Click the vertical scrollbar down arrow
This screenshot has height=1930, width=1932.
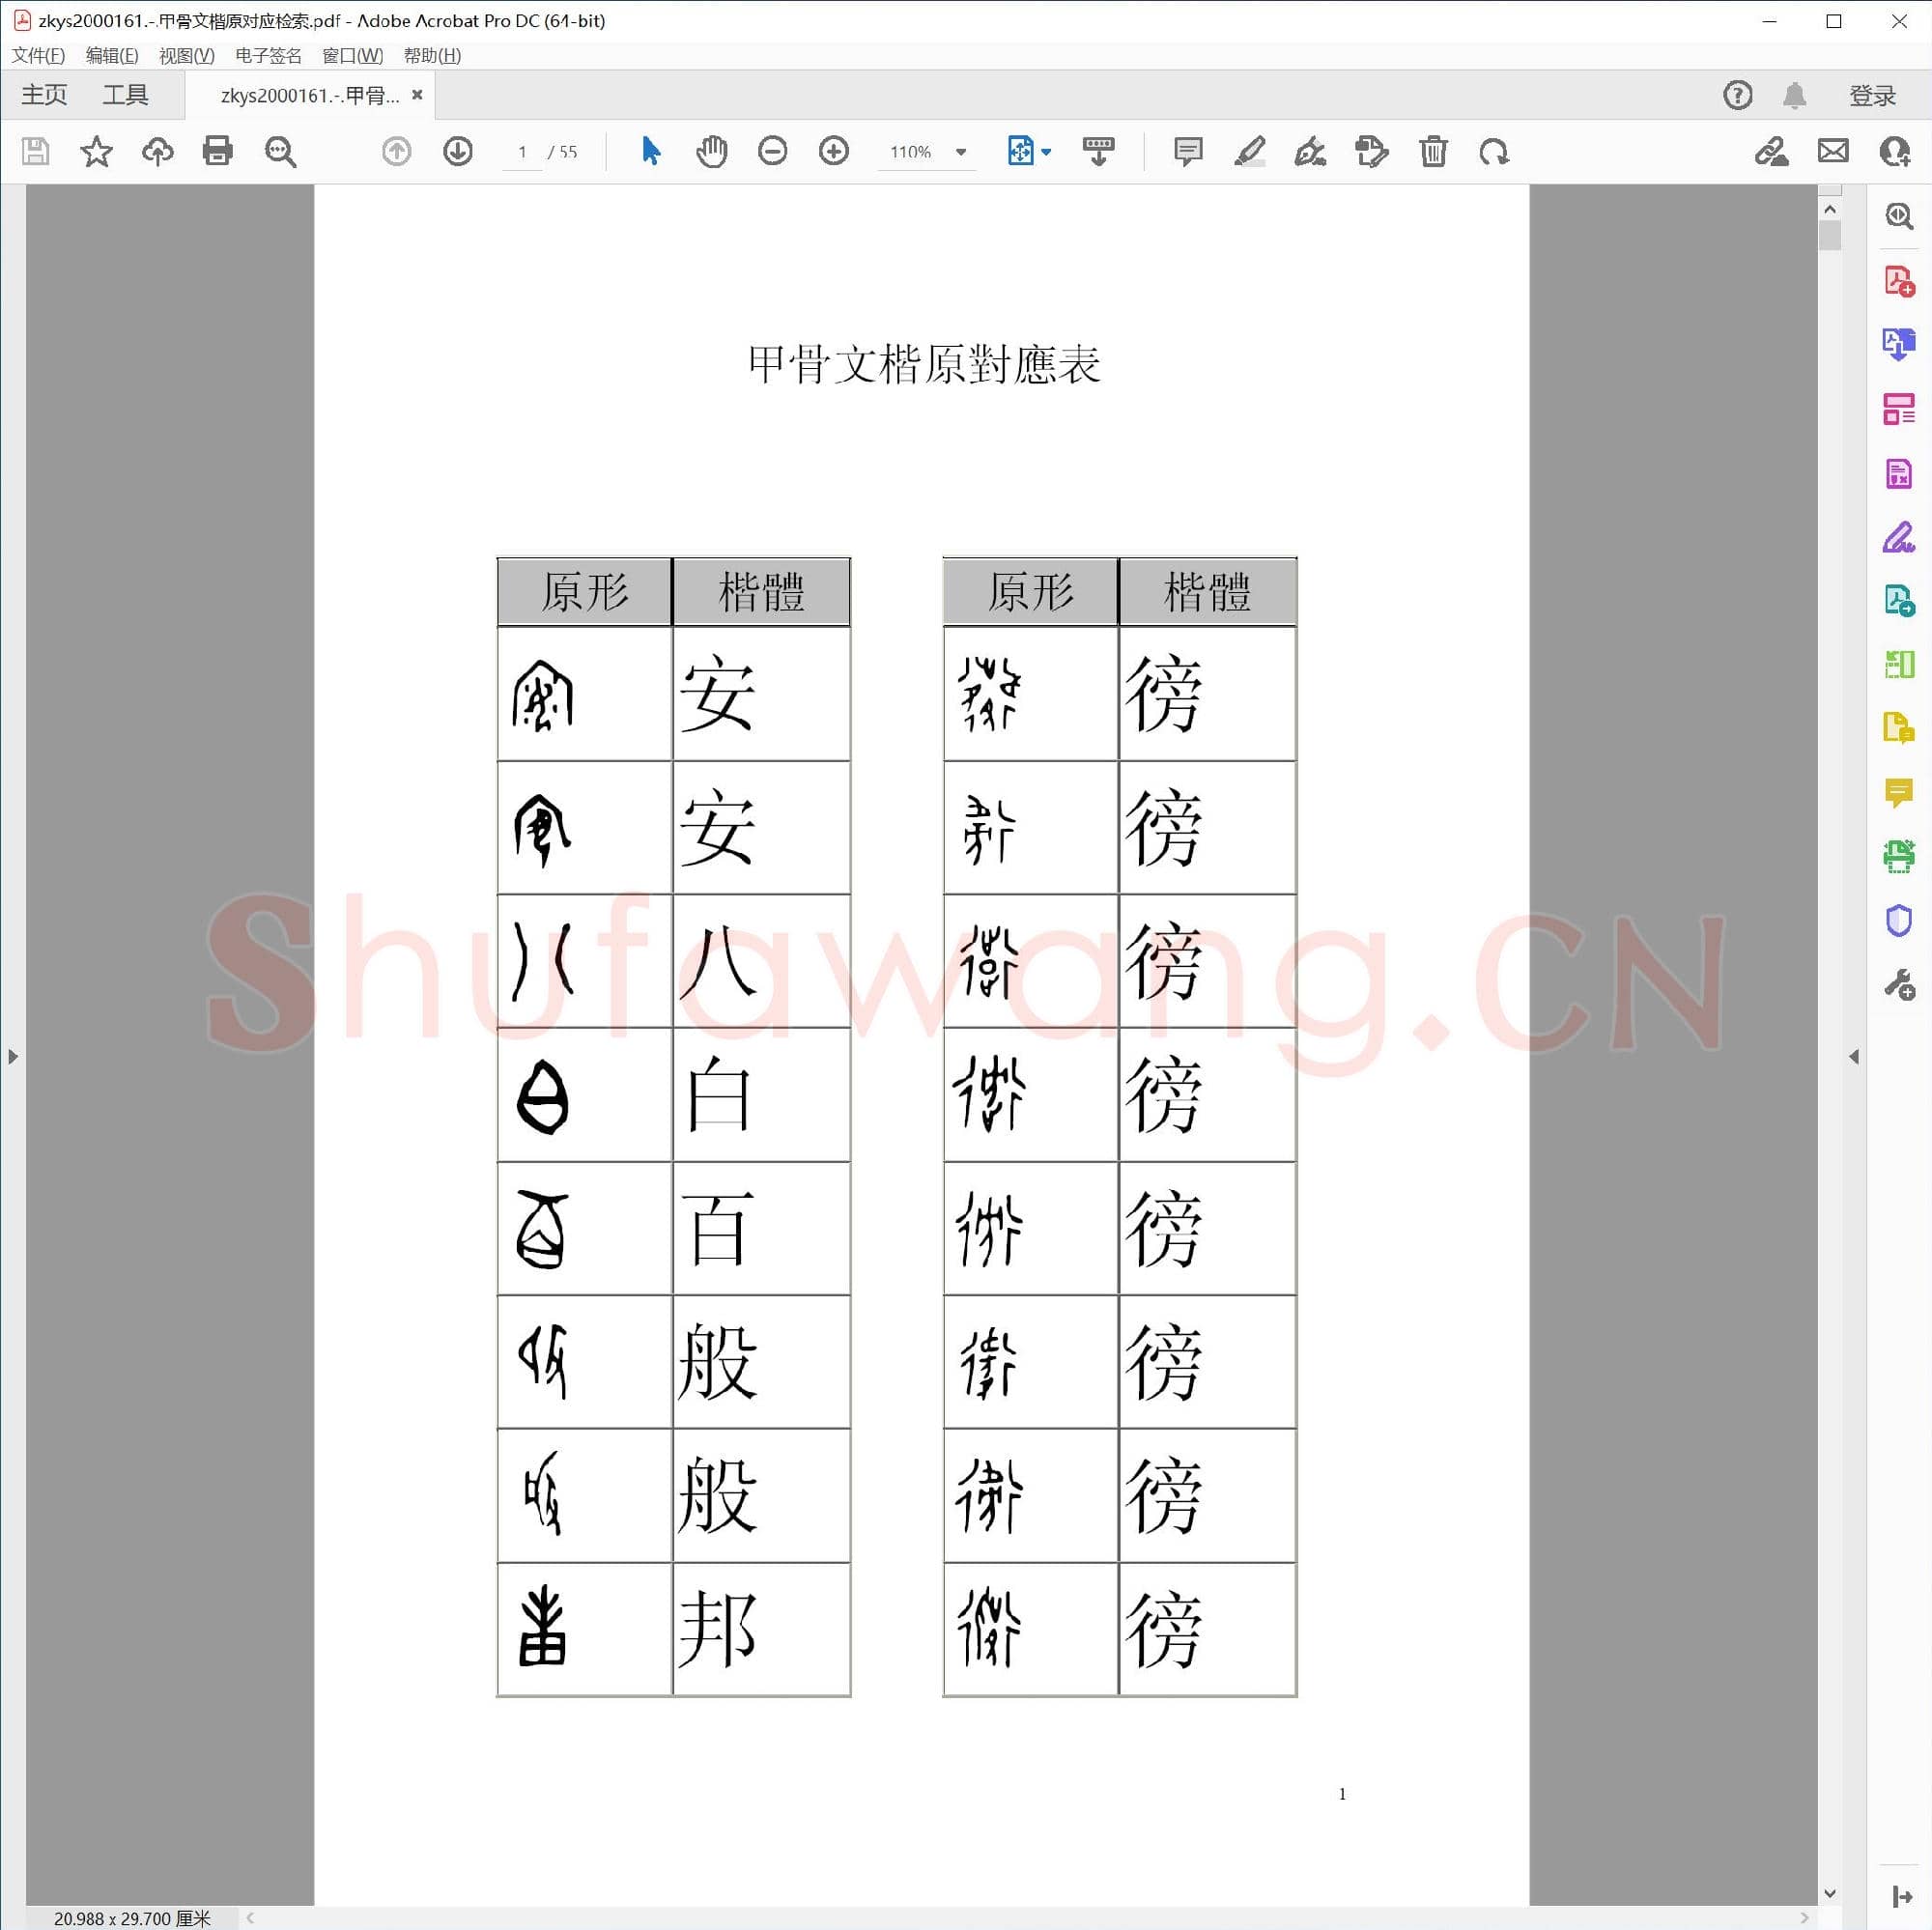(x=1829, y=1892)
